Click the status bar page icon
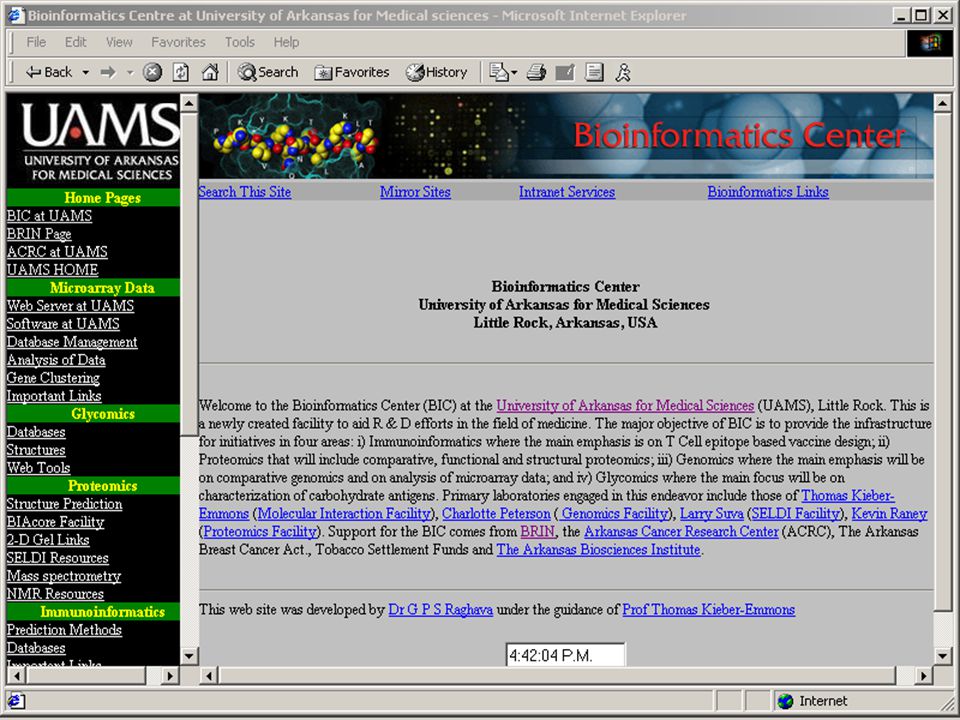 pyautogui.click(x=15, y=701)
